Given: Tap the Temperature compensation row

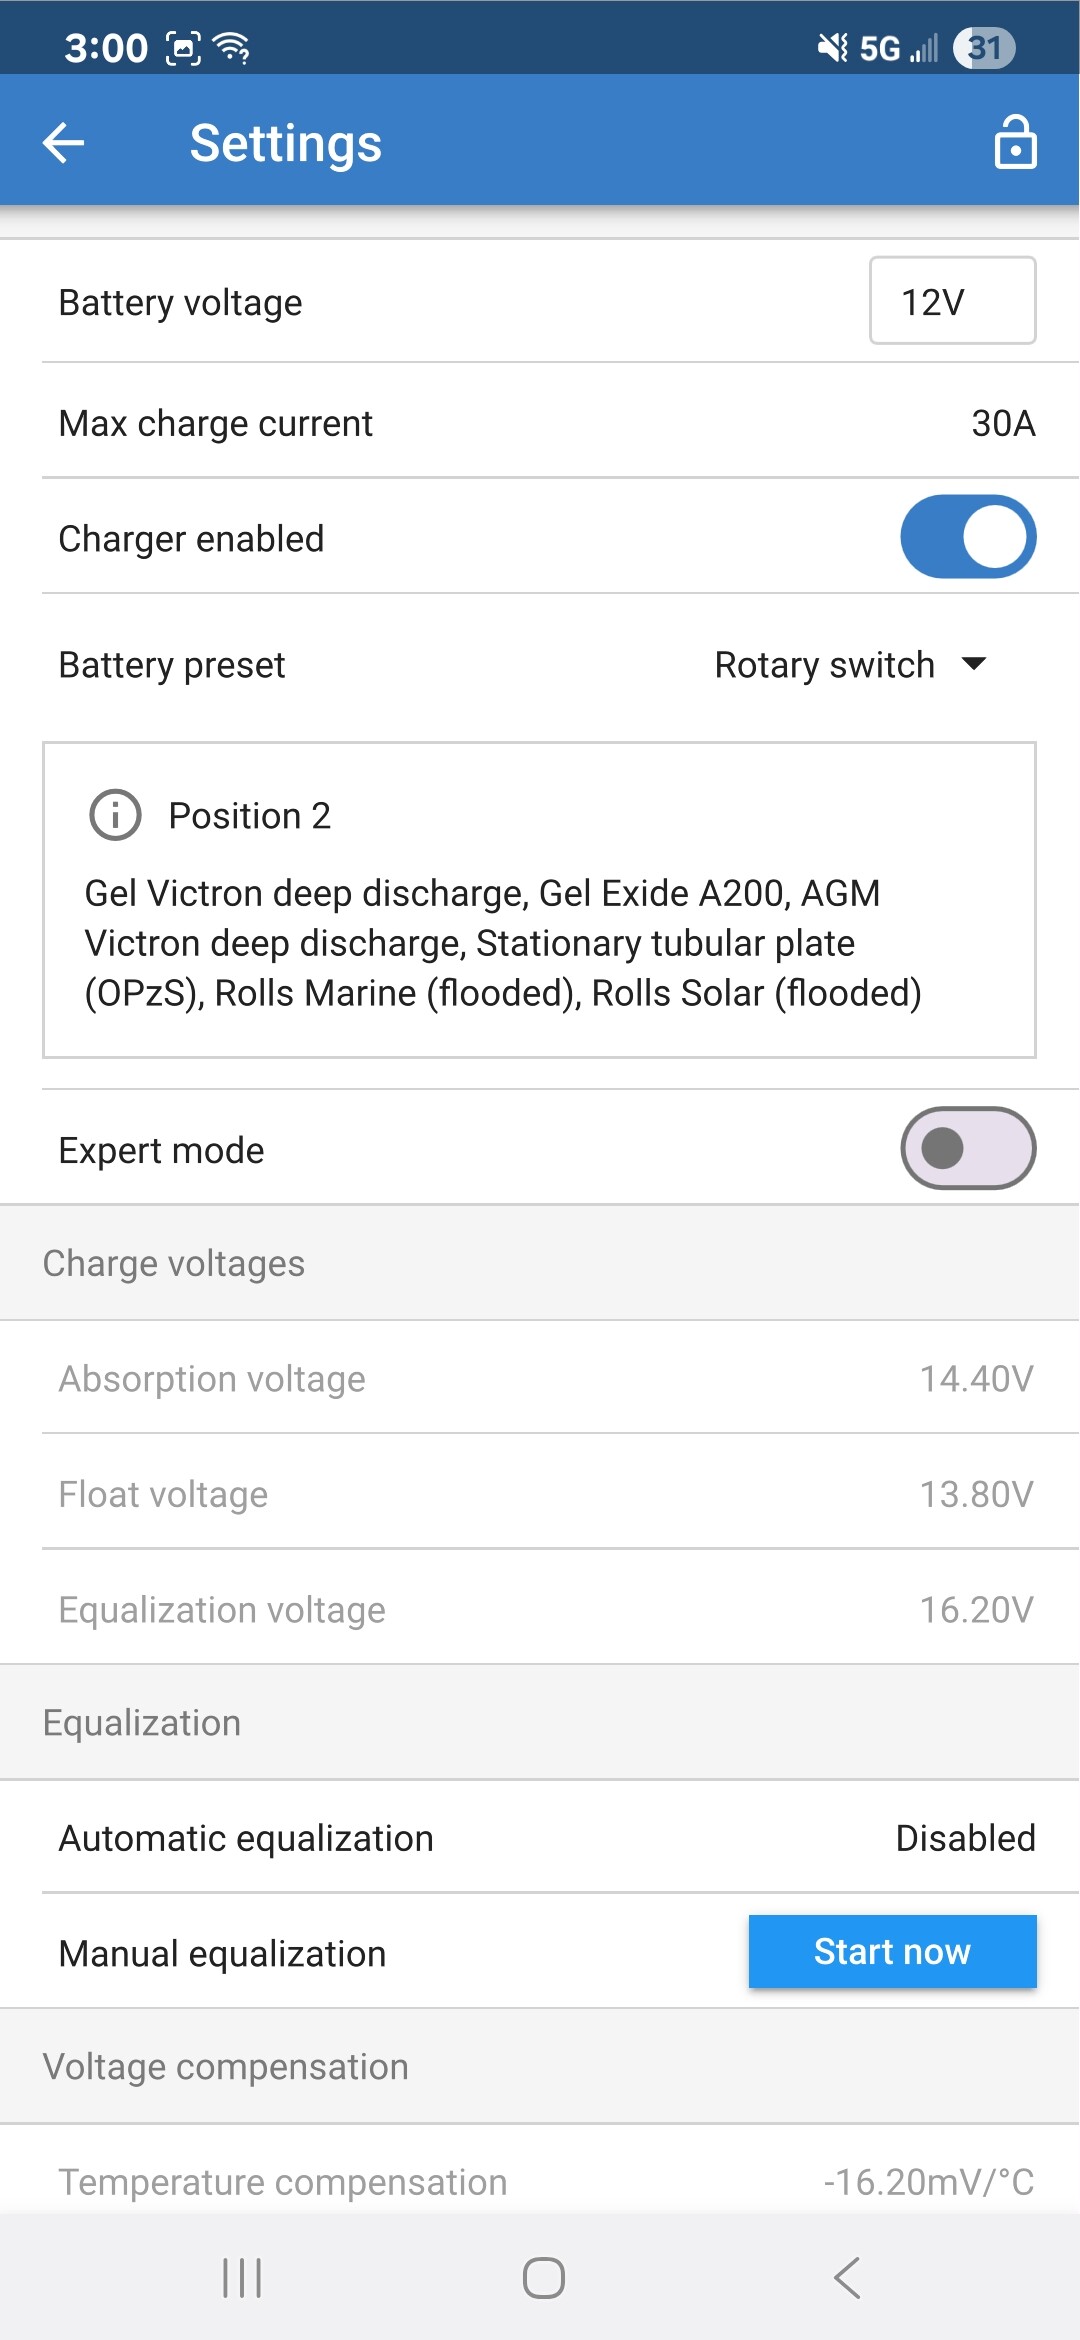Looking at the screenshot, I should (540, 2181).
